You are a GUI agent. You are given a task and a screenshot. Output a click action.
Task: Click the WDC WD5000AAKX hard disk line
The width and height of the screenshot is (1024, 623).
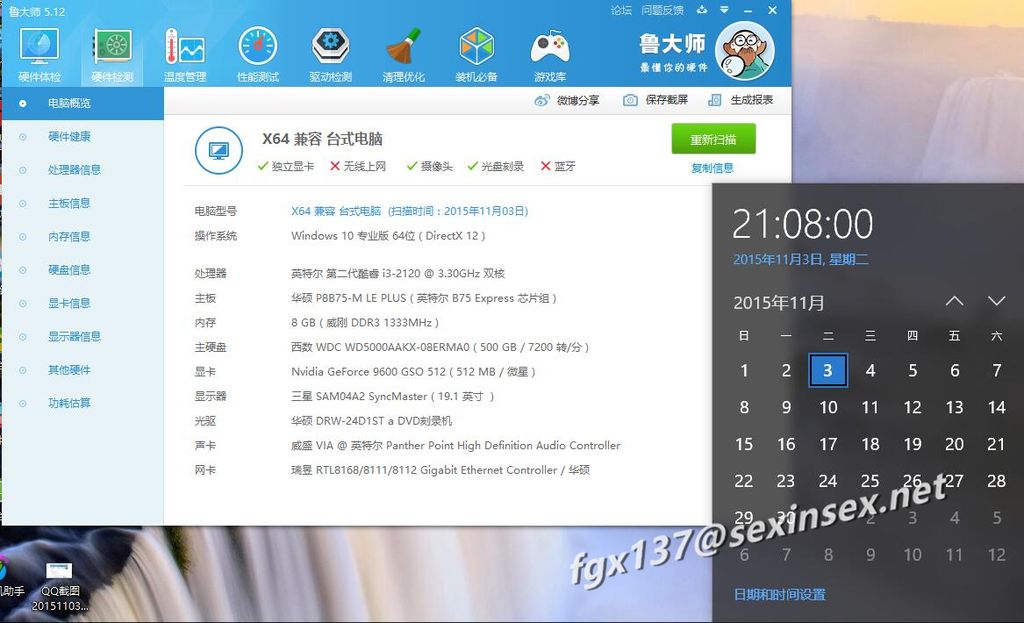(440, 347)
